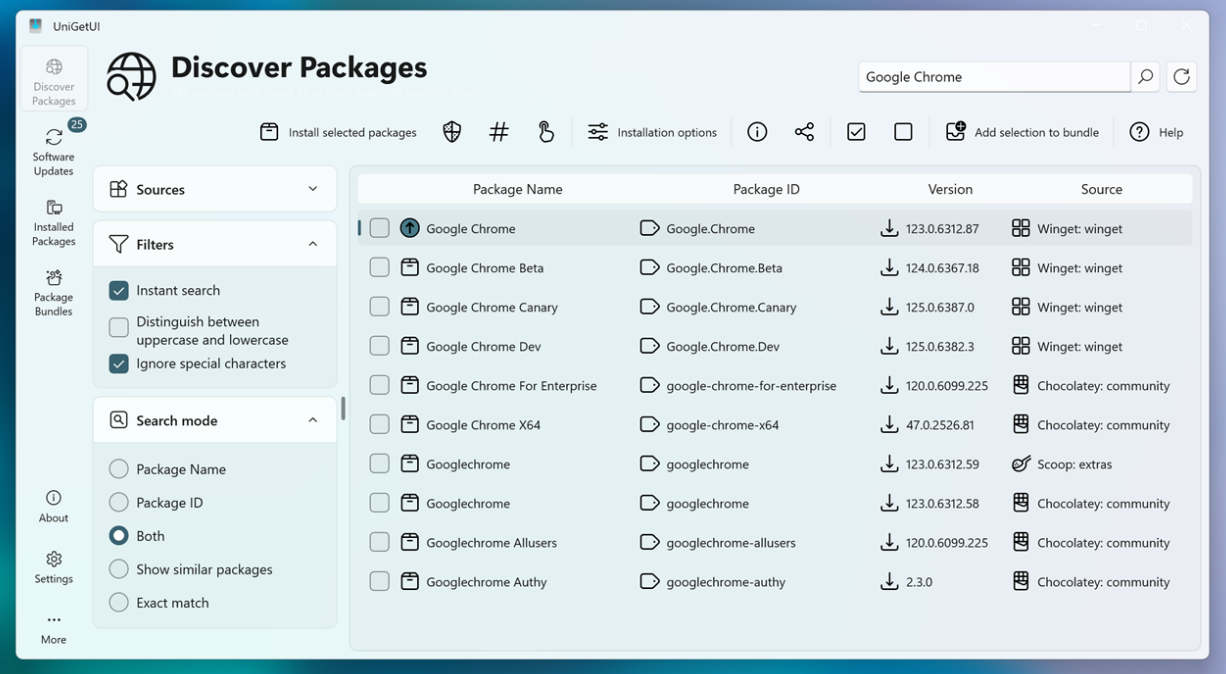This screenshot has width=1226, height=674.
Task: Click Install selected packages button
Action: coord(338,132)
